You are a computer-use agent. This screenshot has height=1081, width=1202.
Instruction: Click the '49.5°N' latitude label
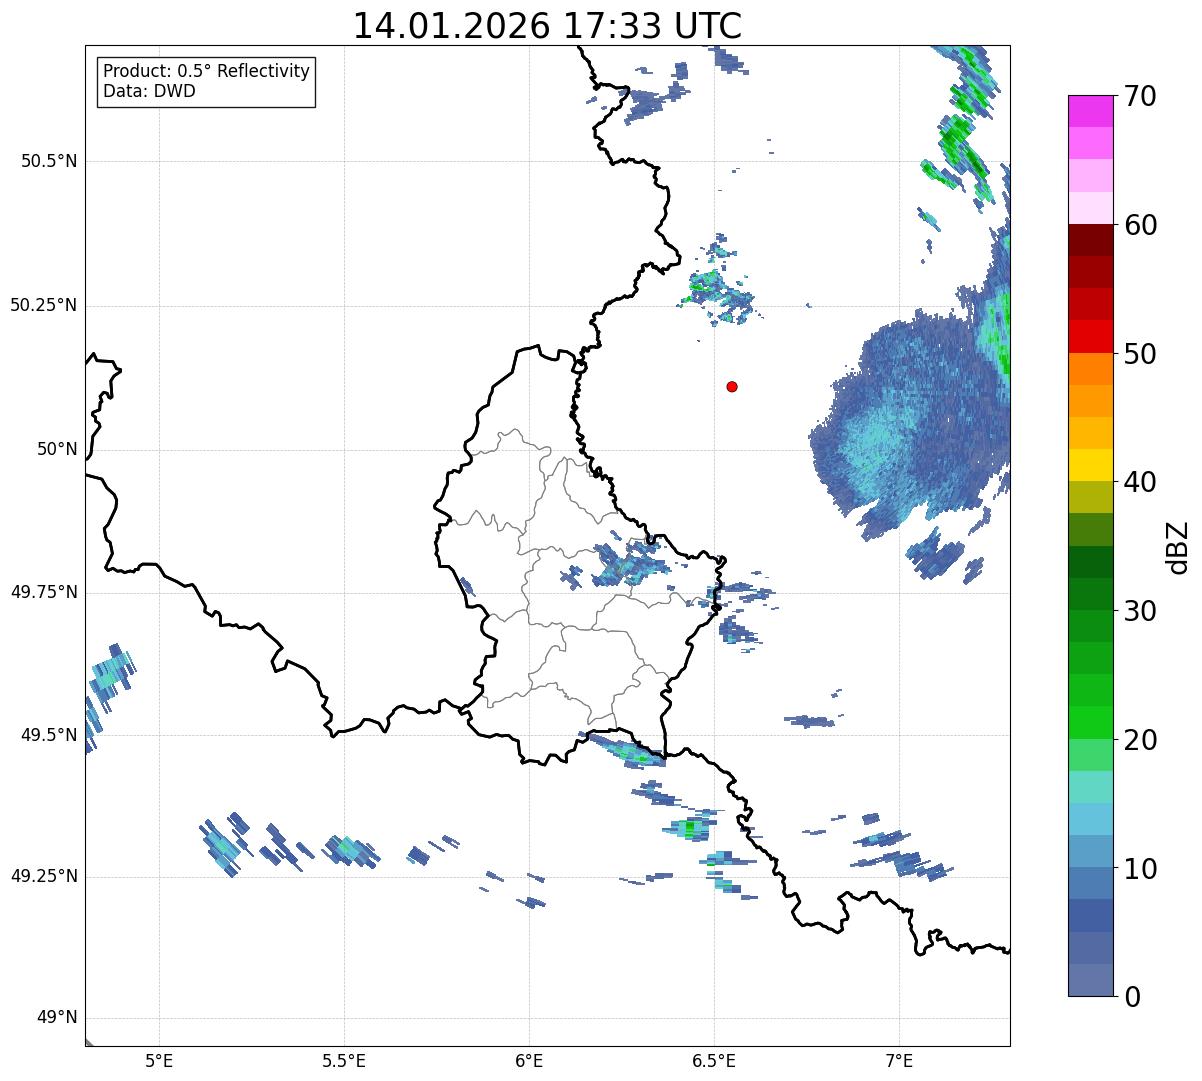click(x=49, y=735)
